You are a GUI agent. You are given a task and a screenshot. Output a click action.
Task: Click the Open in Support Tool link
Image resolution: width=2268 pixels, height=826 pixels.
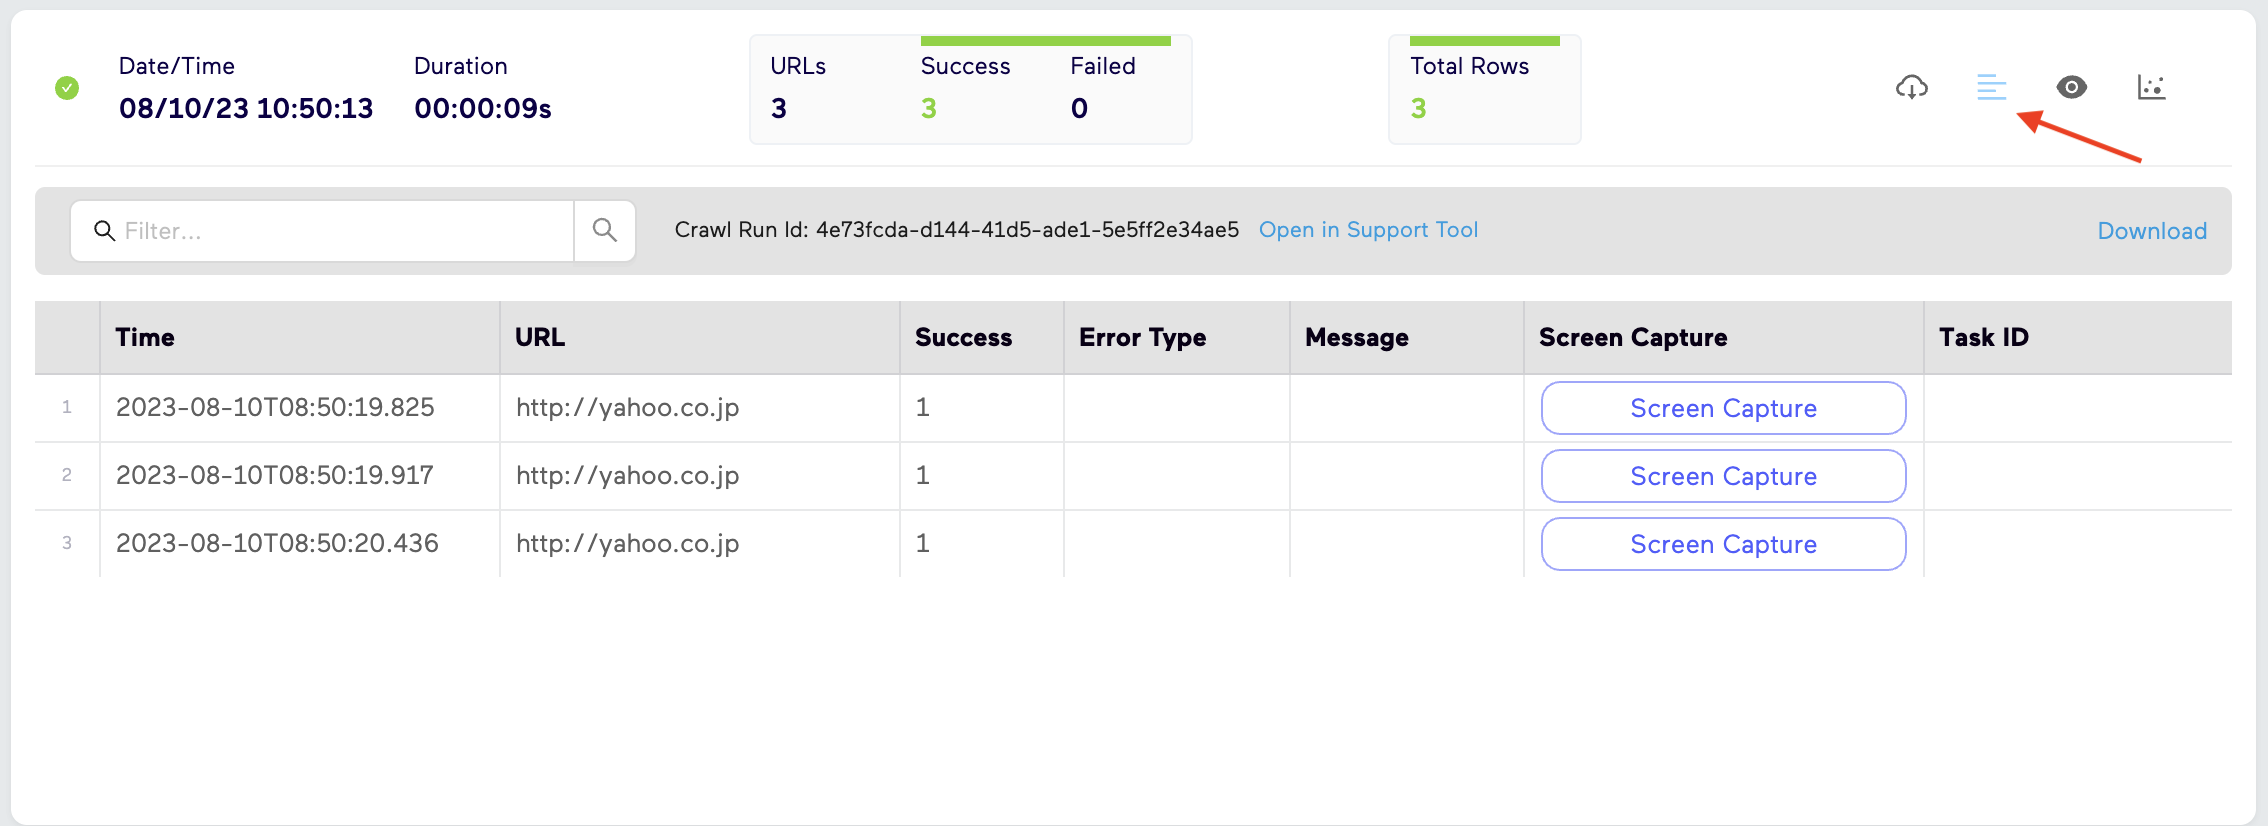tap(1368, 230)
